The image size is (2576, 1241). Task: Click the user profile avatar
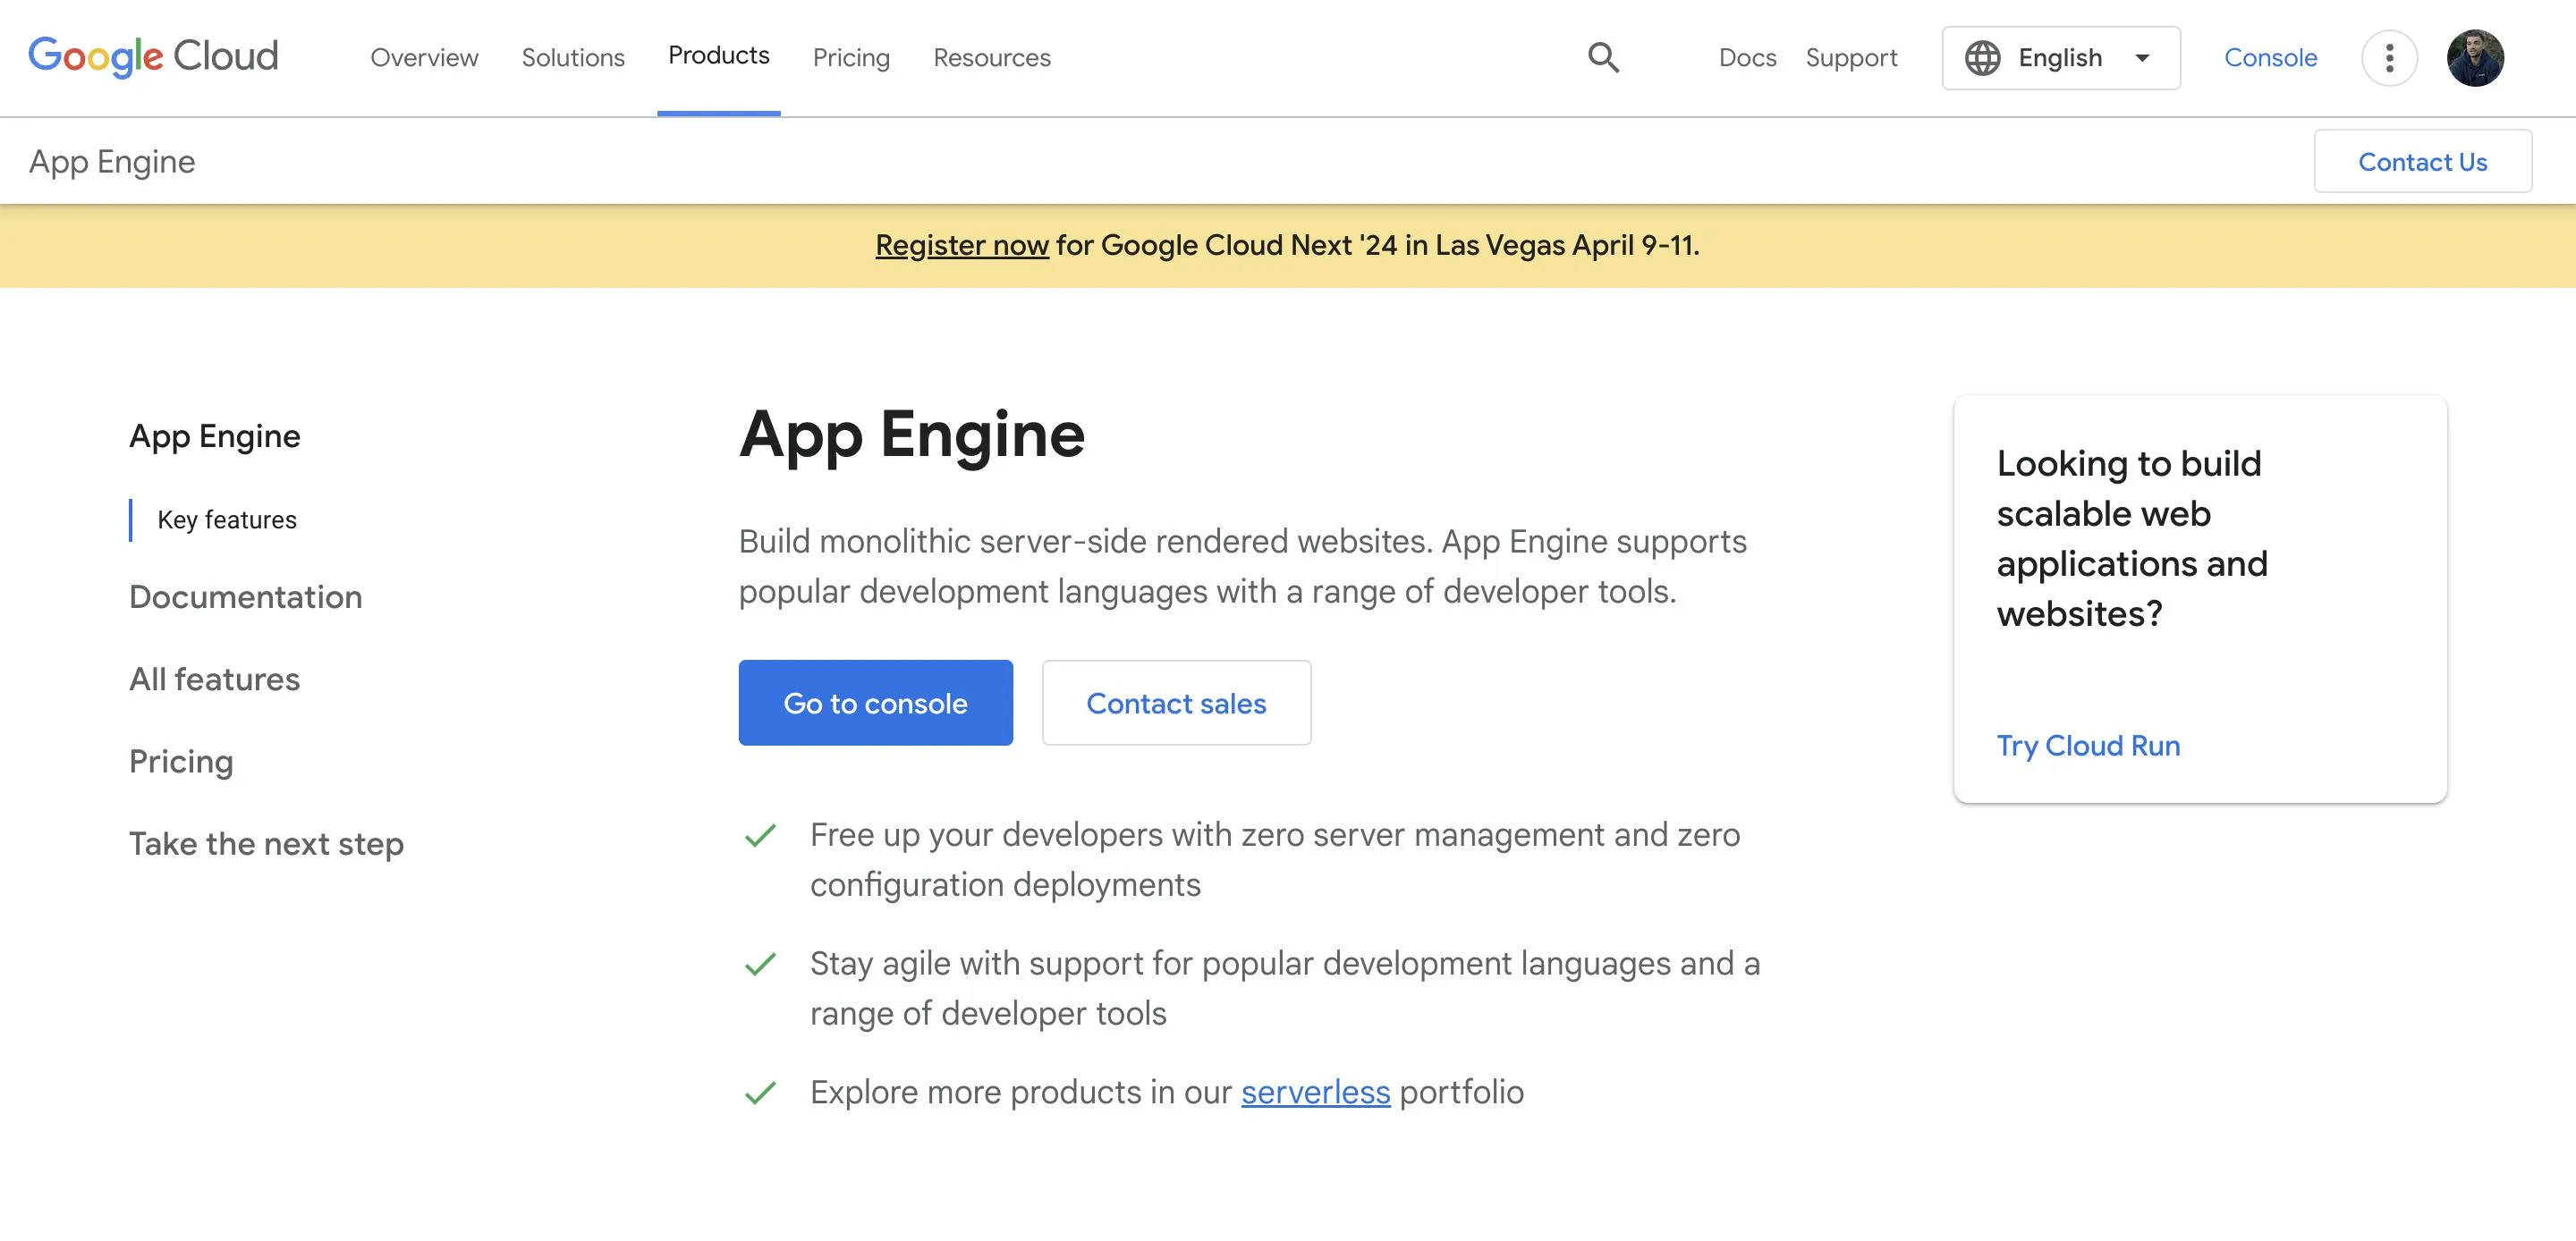click(2475, 58)
